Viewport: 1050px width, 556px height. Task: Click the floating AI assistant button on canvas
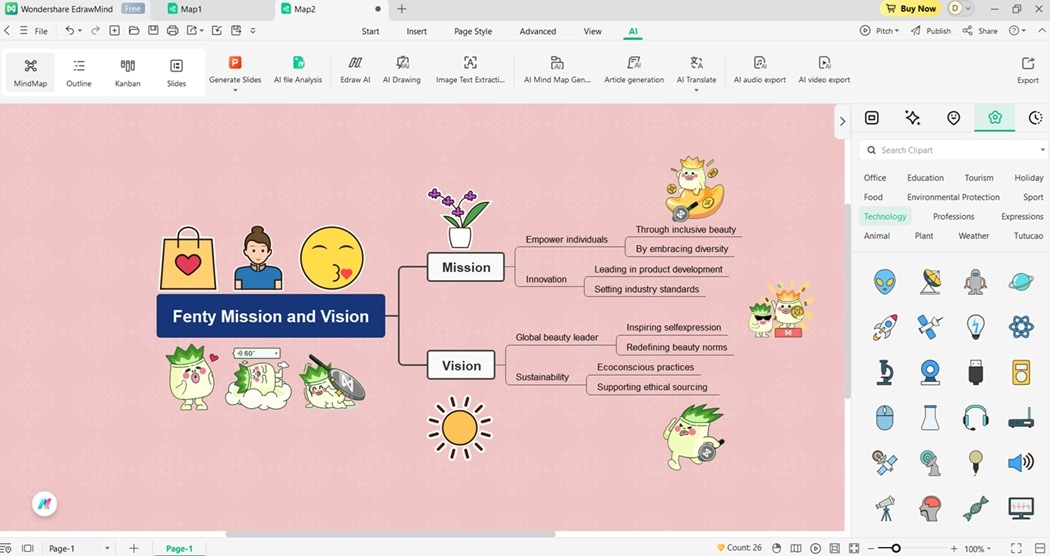click(x=45, y=504)
